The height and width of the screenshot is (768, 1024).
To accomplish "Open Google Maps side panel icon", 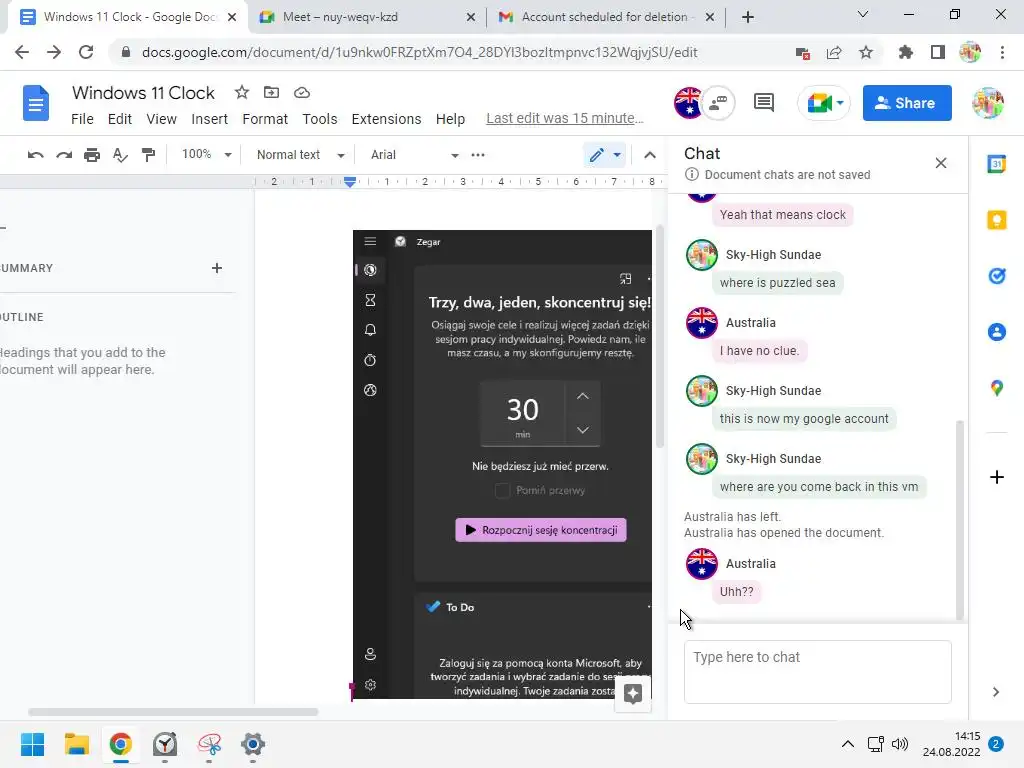I will point(997,389).
